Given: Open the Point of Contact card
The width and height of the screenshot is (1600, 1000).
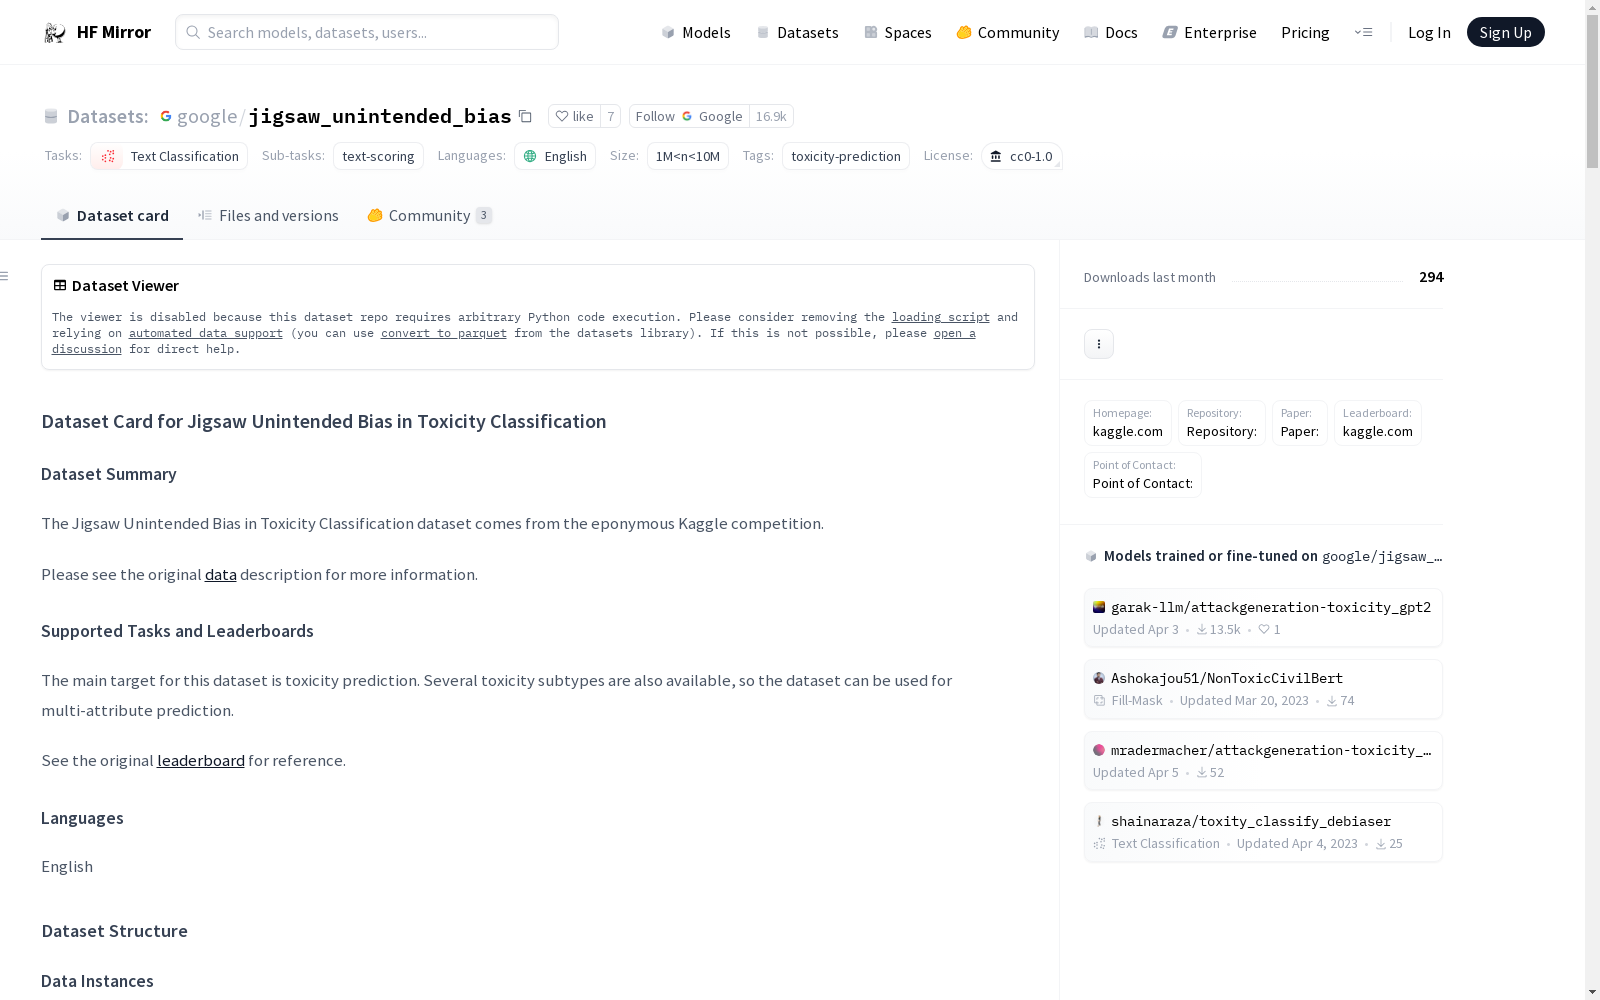Looking at the screenshot, I should pyautogui.click(x=1143, y=475).
